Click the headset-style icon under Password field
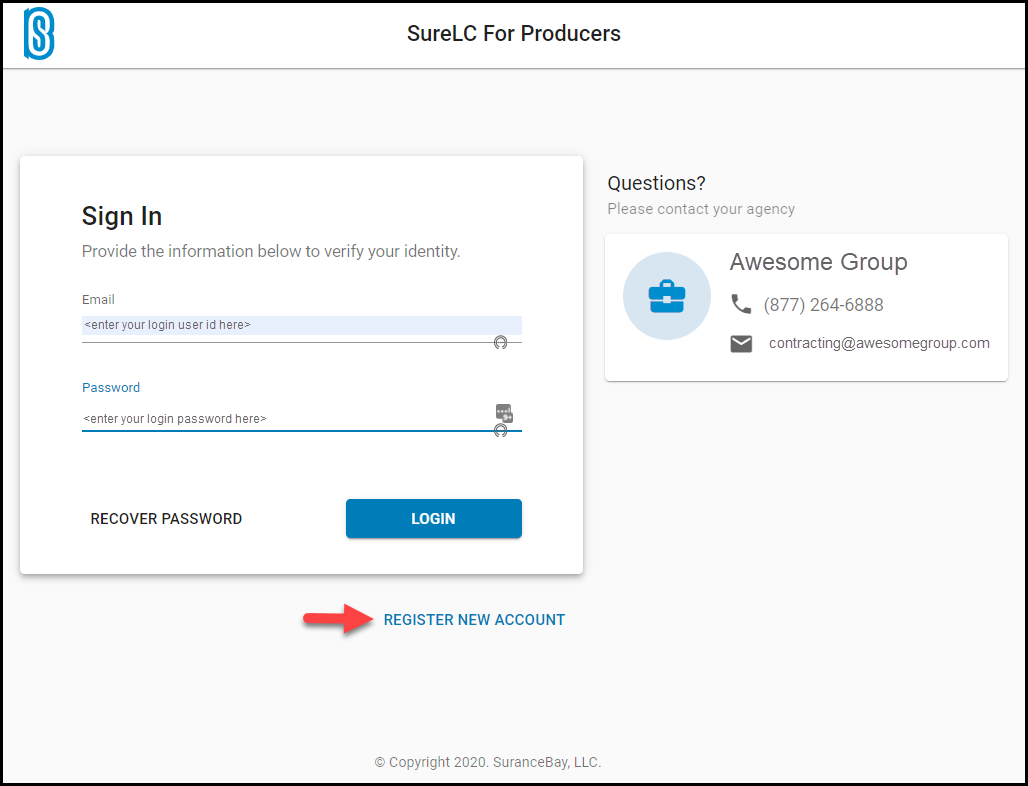Screen dimensions: 1028x786 [500, 430]
